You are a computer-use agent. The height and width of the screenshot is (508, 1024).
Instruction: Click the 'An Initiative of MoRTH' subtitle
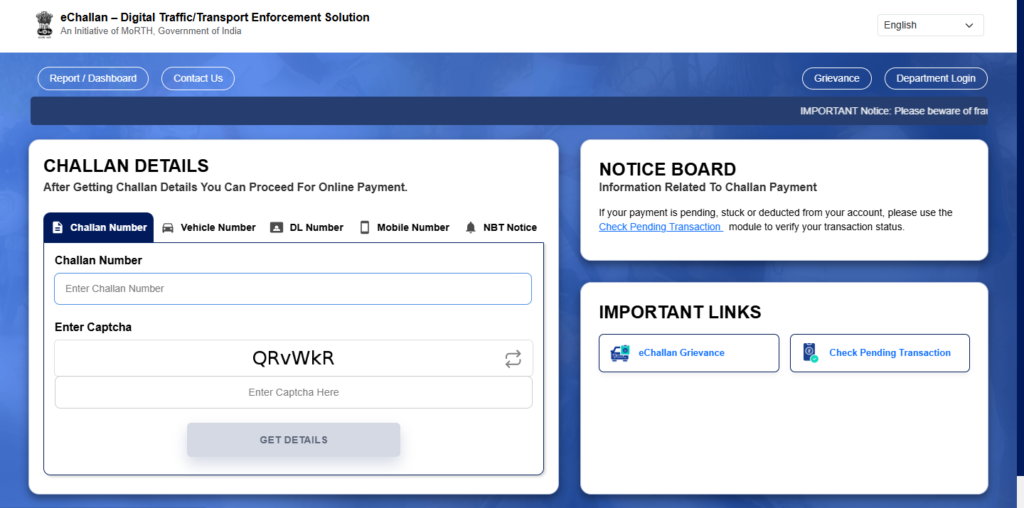point(151,31)
